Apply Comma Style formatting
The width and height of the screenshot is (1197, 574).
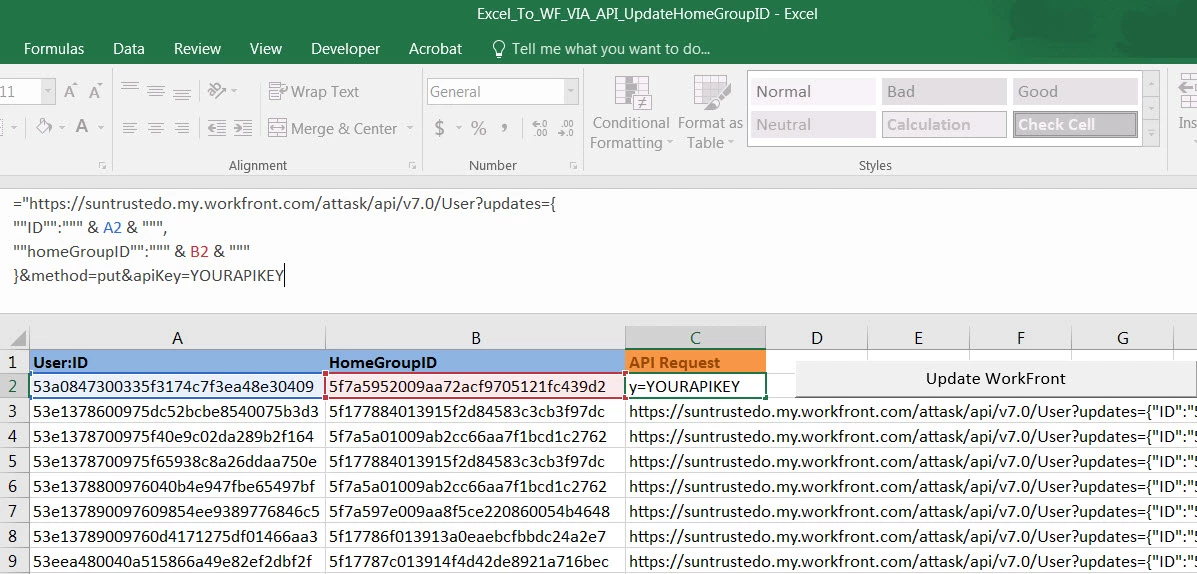pyautogui.click(x=505, y=128)
